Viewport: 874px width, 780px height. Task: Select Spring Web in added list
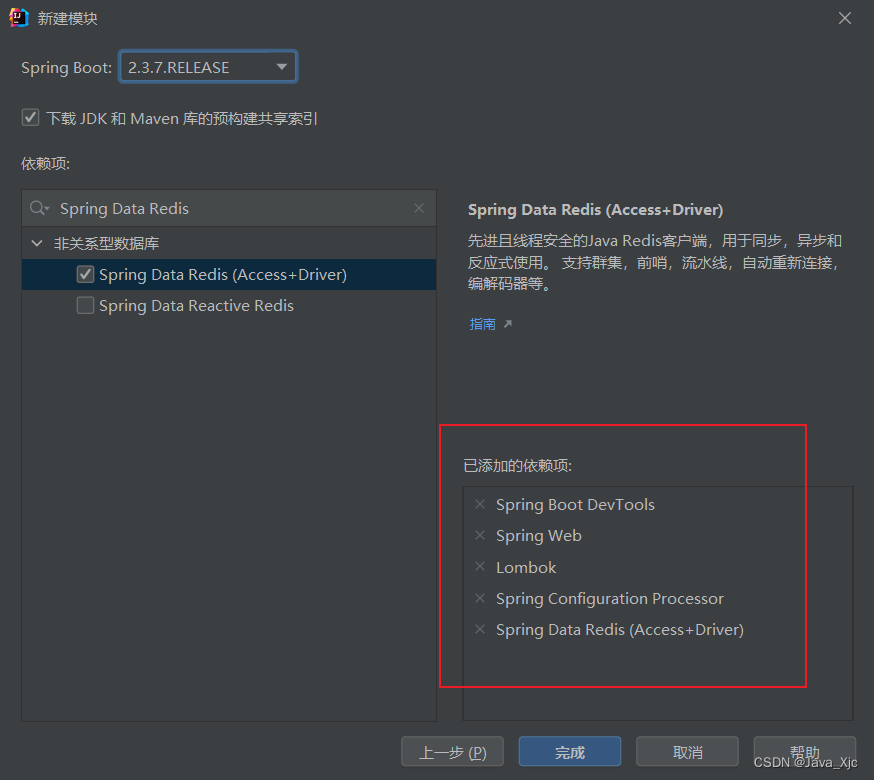(538, 536)
